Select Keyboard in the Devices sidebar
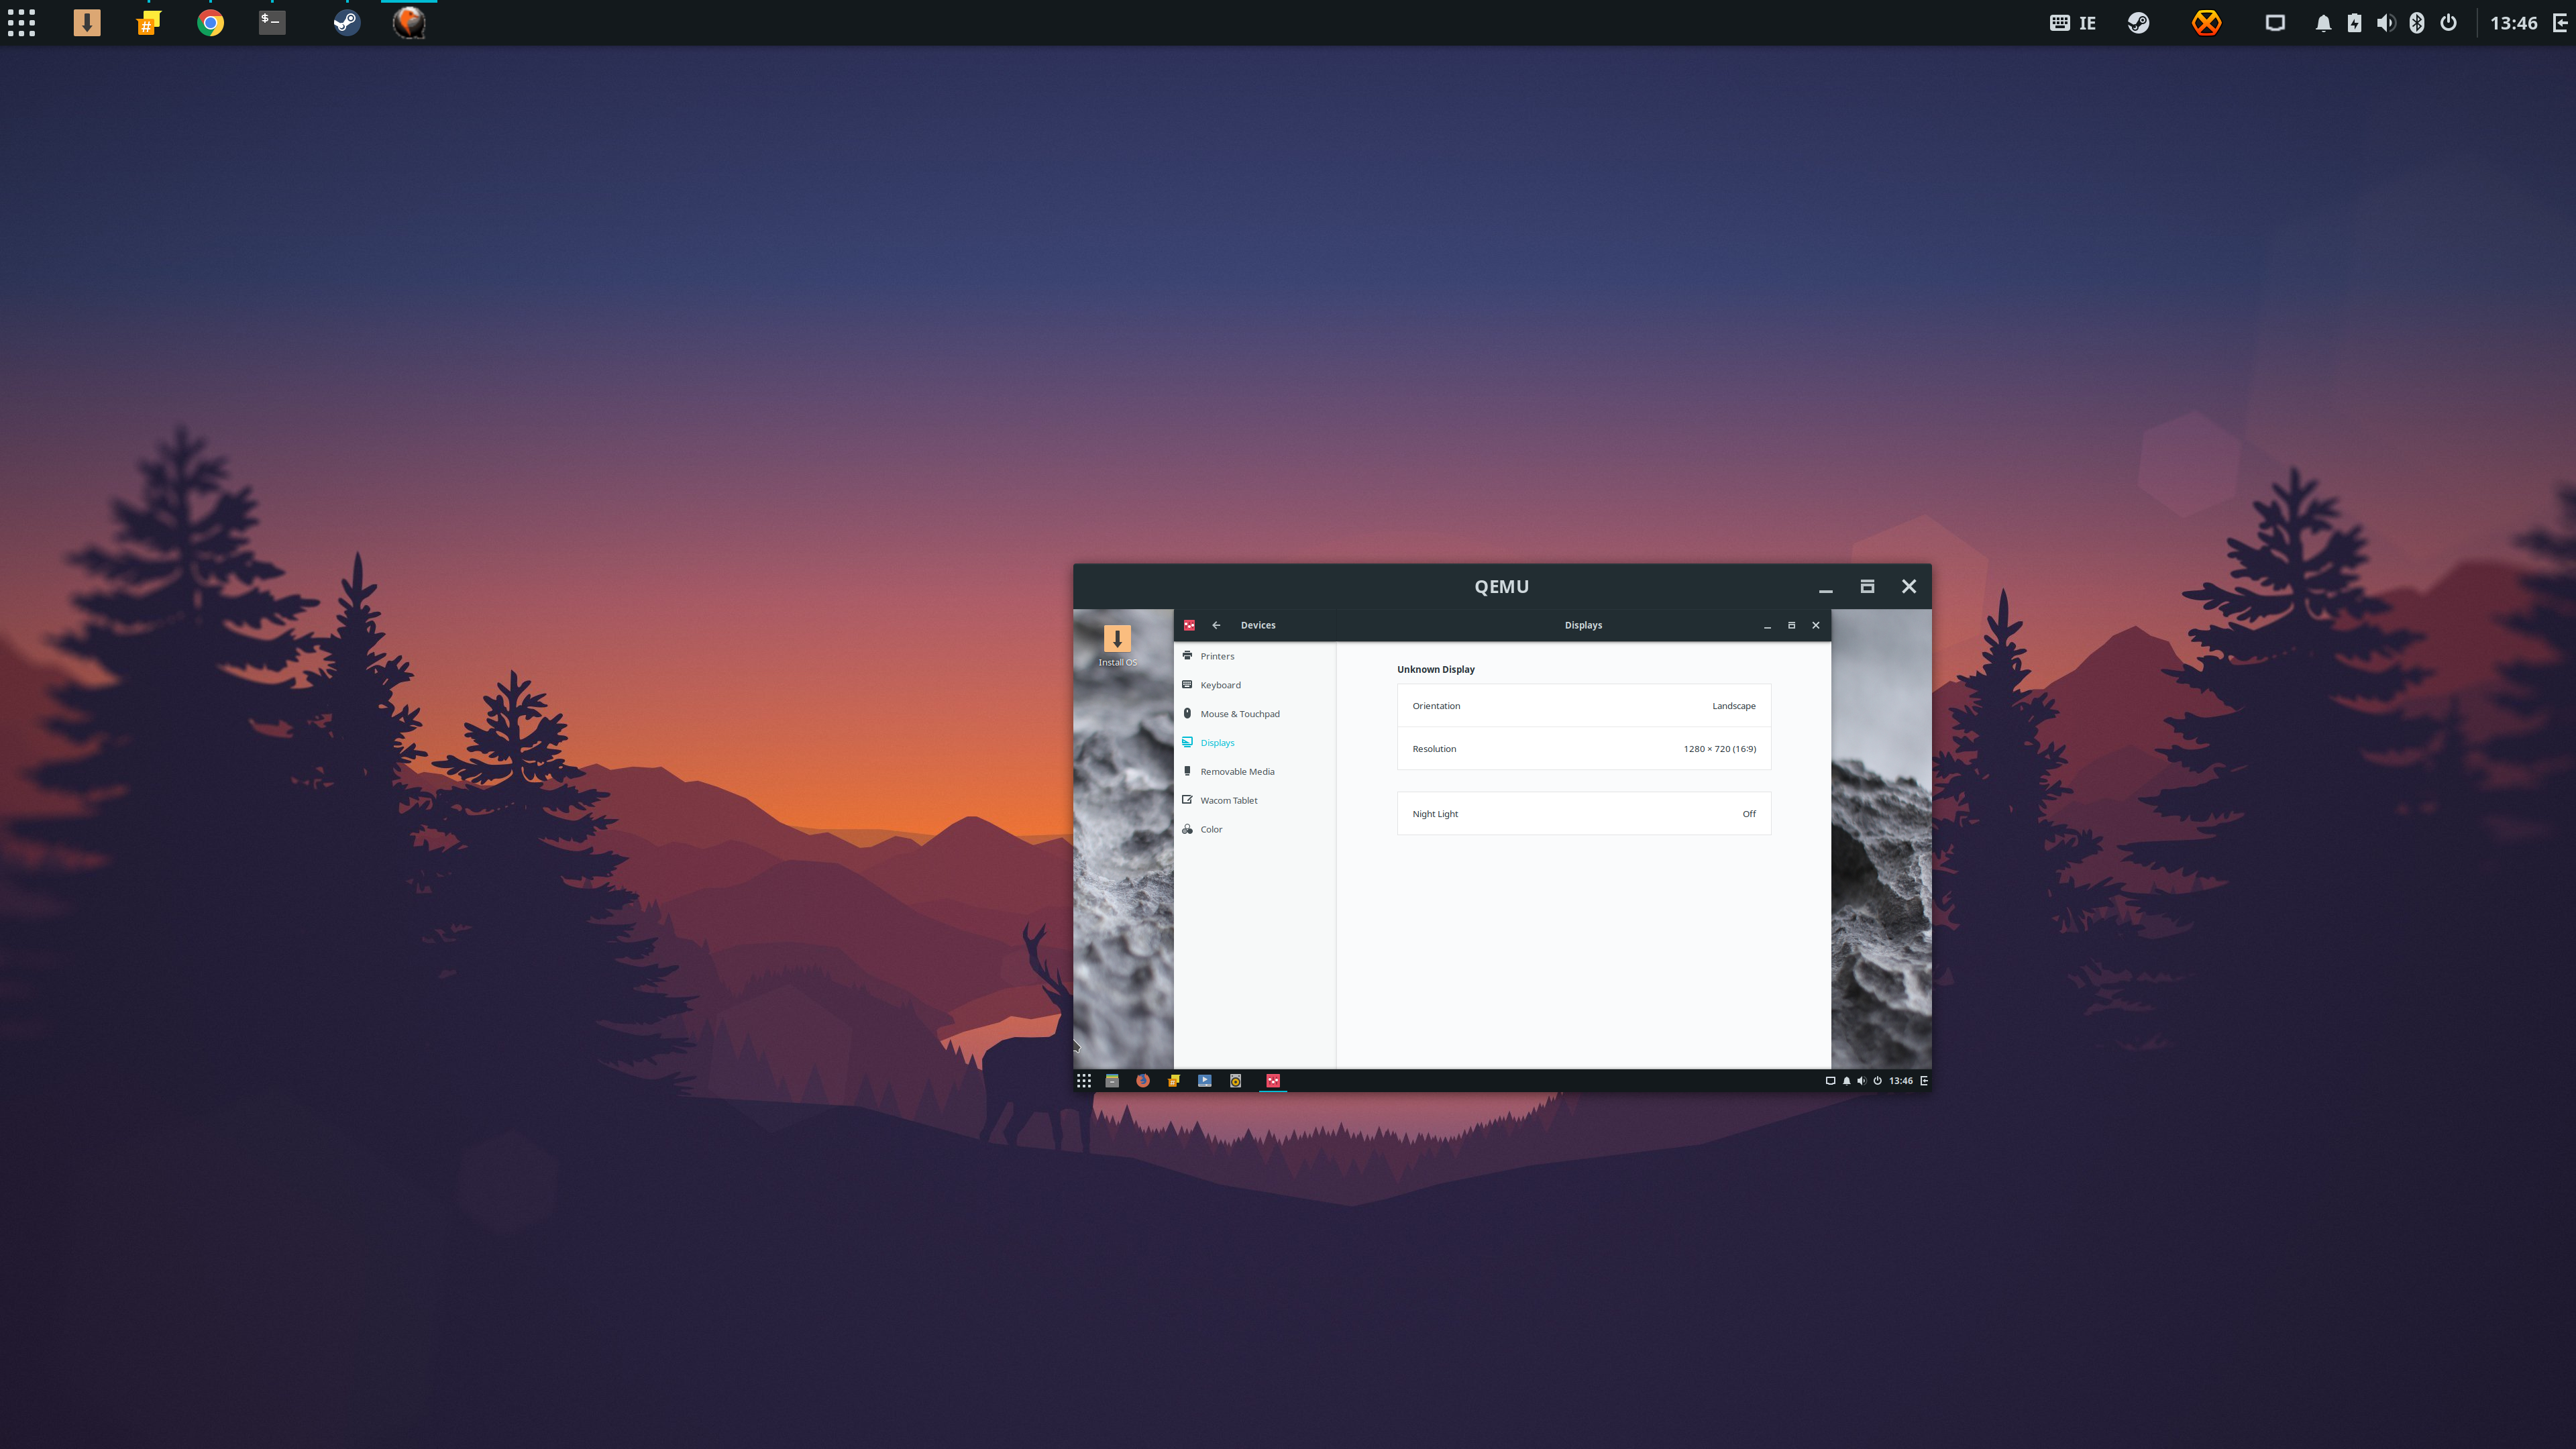Viewport: 2576px width, 1449px height. pyautogui.click(x=1254, y=685)
